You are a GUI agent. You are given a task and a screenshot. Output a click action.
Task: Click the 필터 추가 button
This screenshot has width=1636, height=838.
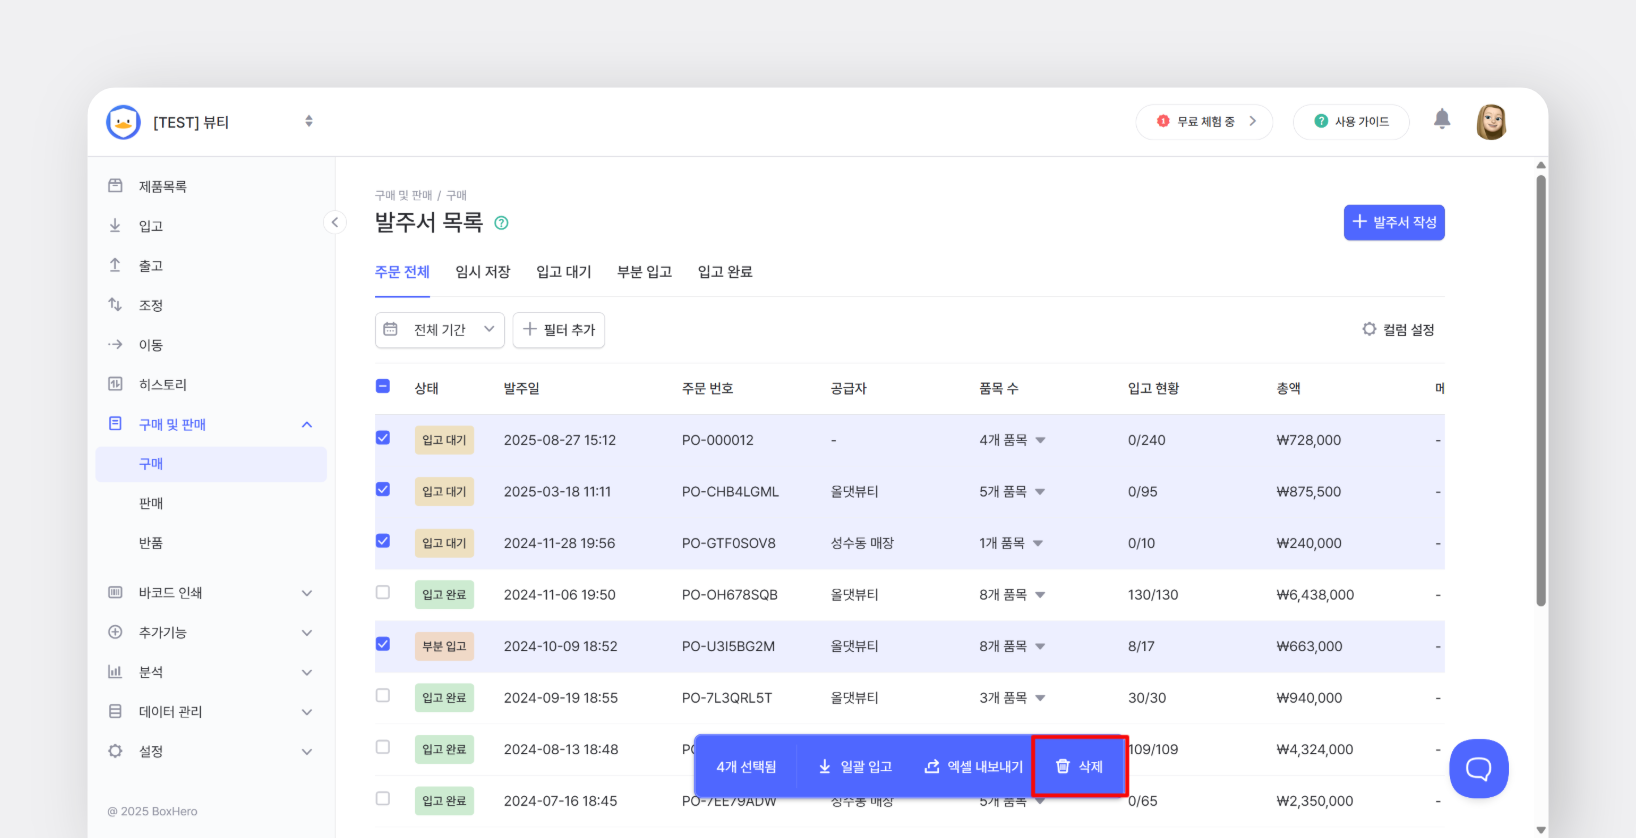559,330
